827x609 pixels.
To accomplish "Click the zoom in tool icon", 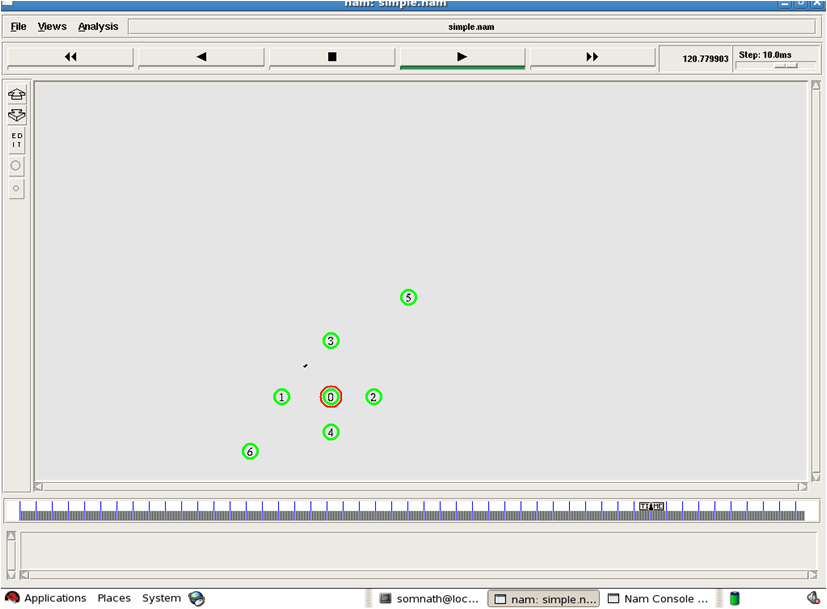I will coord(16,94).
